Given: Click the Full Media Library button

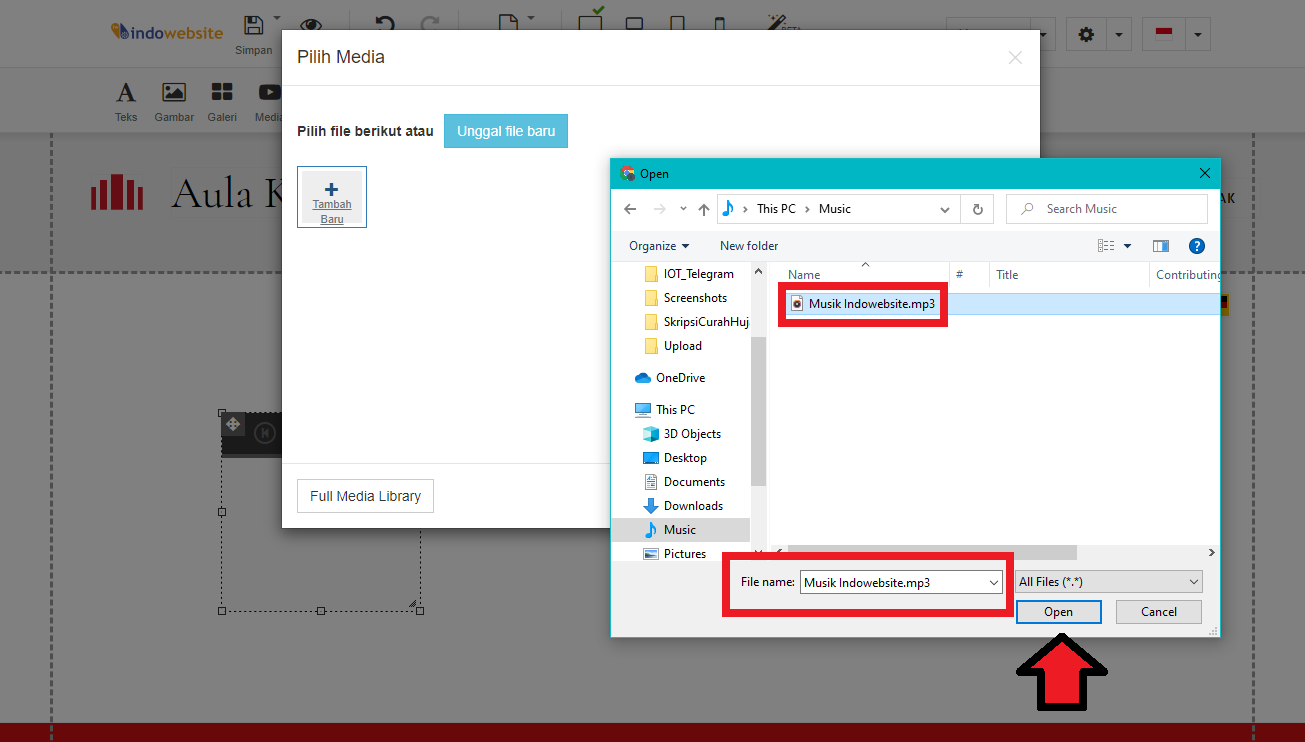Looking at the screenshot, I should coord(365,496).
